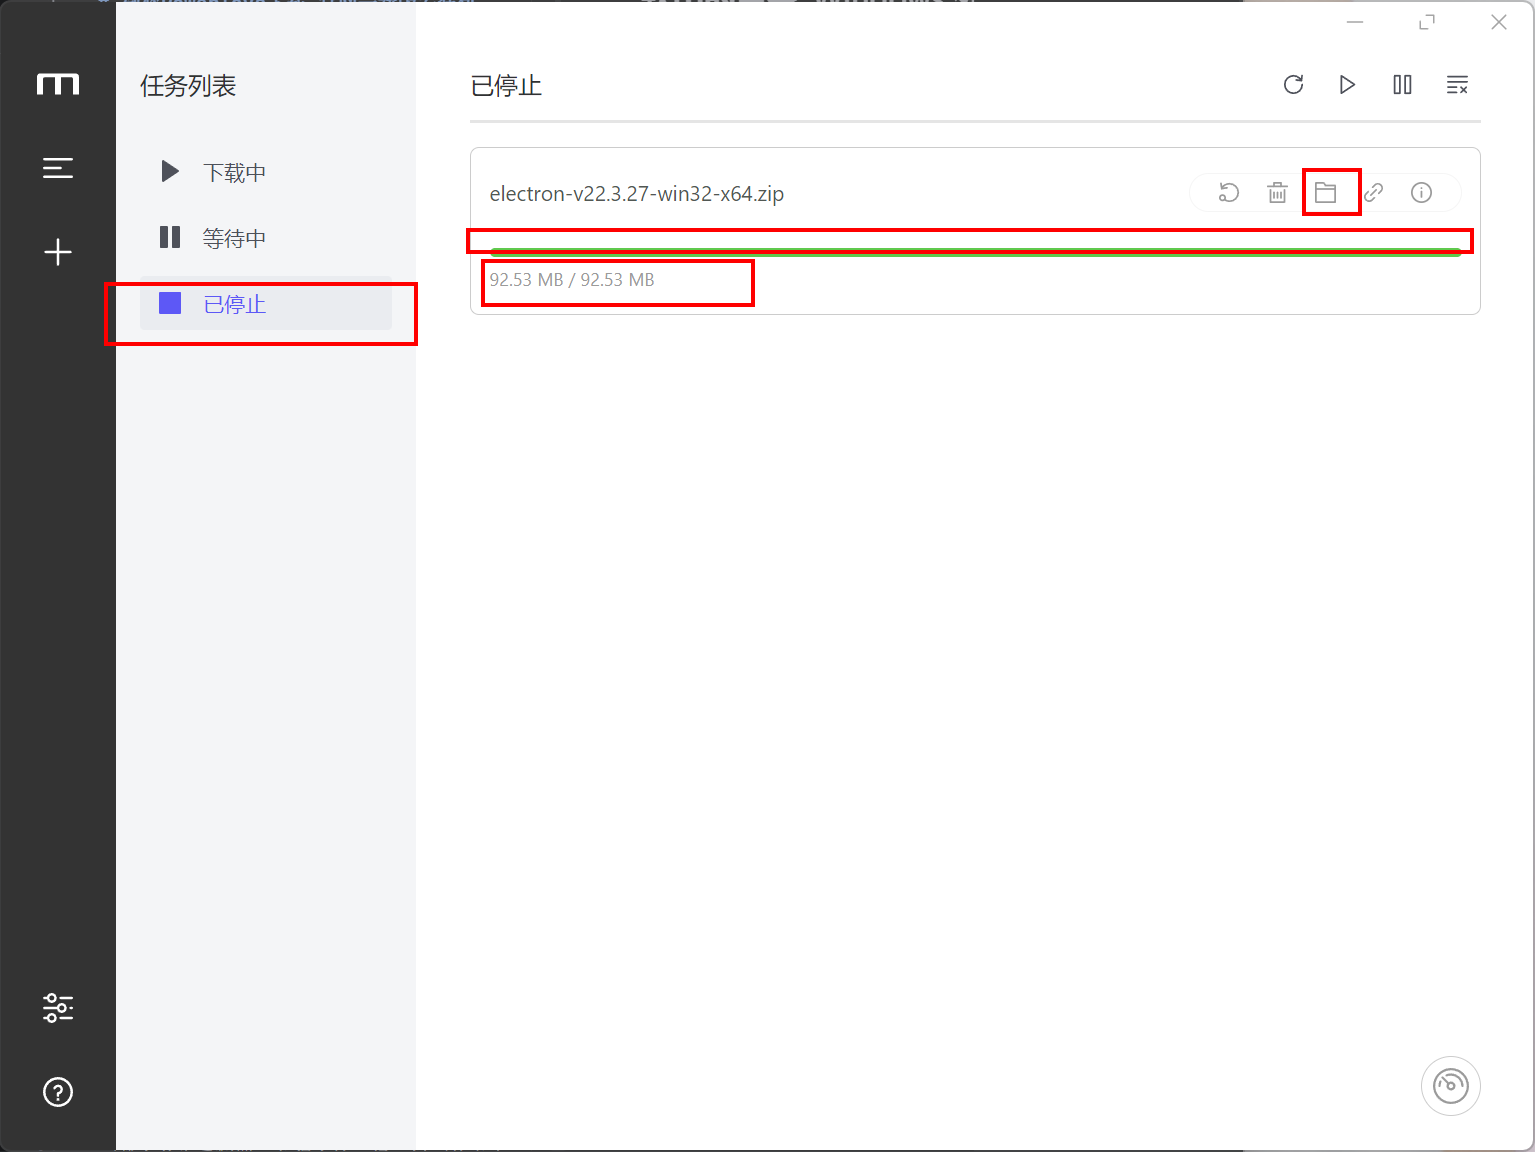Click the Motrix logo icon

58,84
